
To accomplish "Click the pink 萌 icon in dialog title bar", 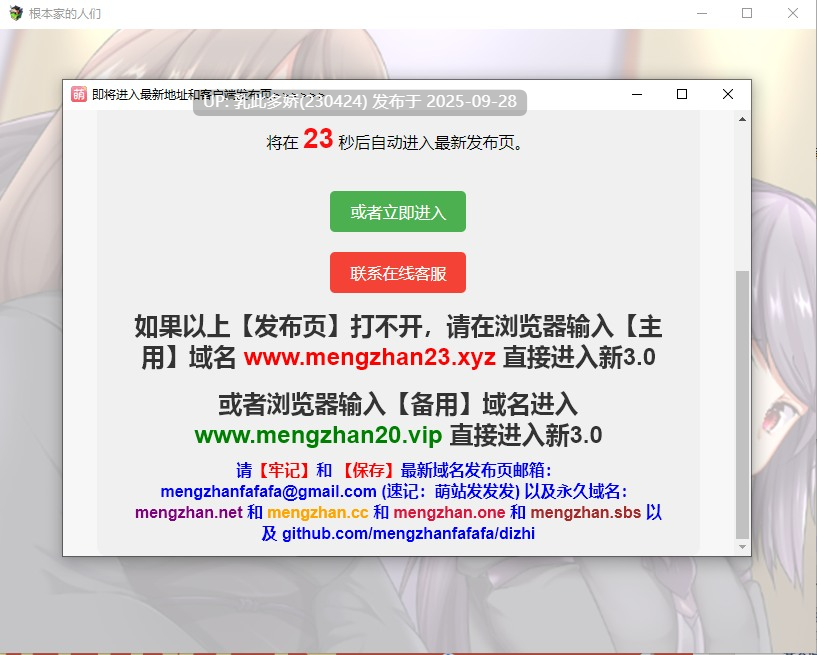I will pos(79,94).
